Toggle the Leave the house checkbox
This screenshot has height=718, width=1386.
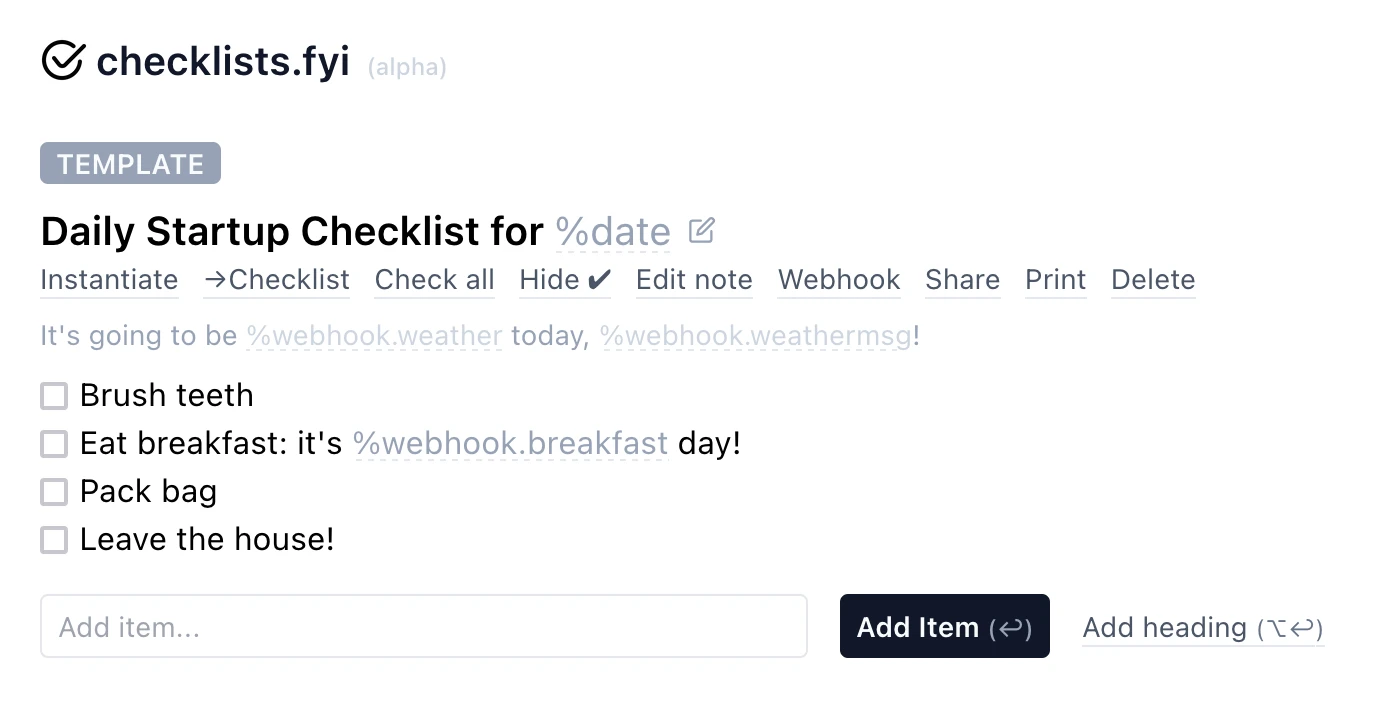tap(54, 540)
